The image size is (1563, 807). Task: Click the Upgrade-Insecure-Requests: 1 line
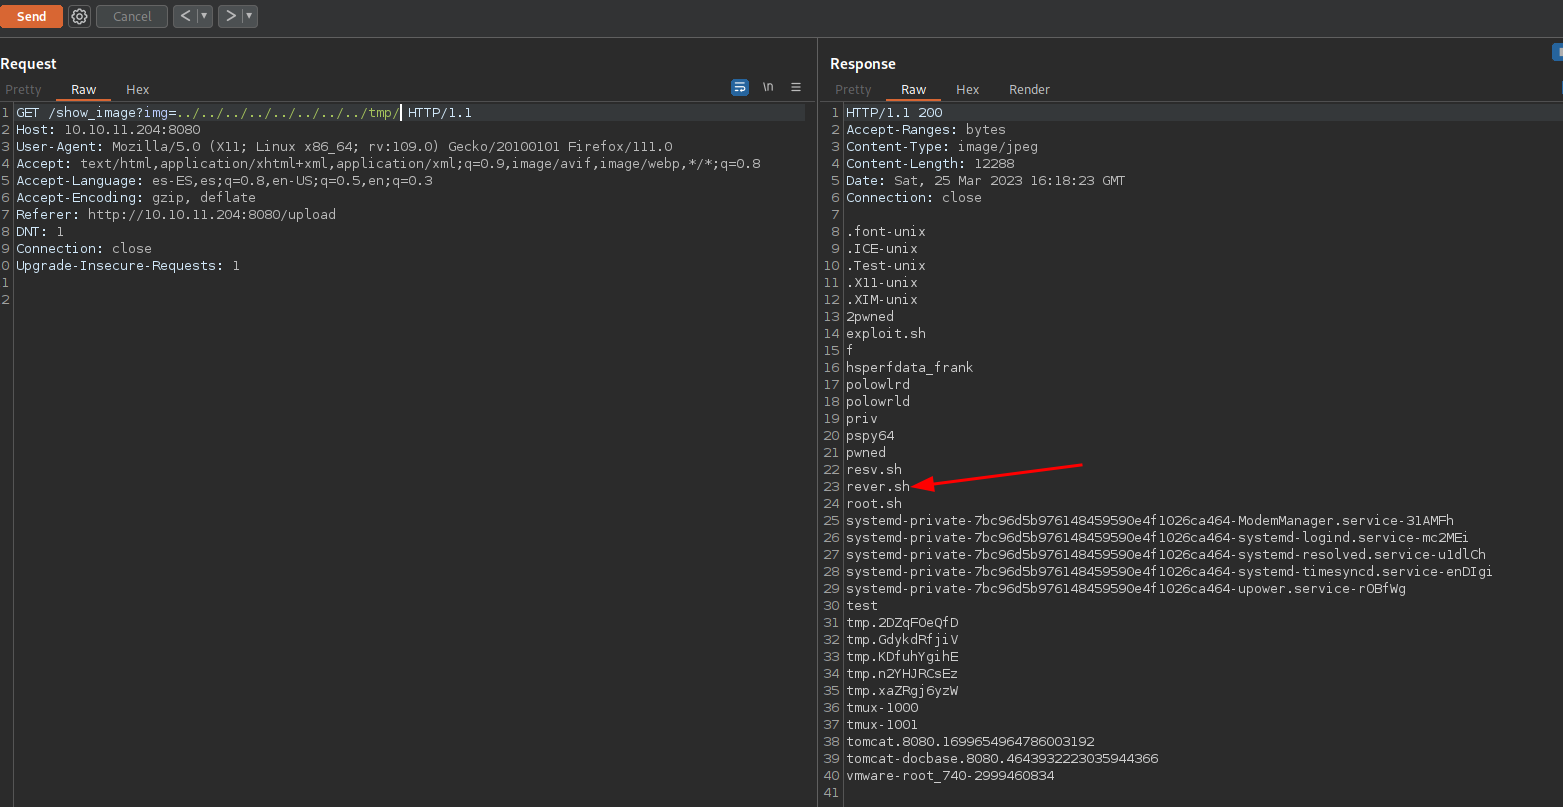[x=128, y=266]
